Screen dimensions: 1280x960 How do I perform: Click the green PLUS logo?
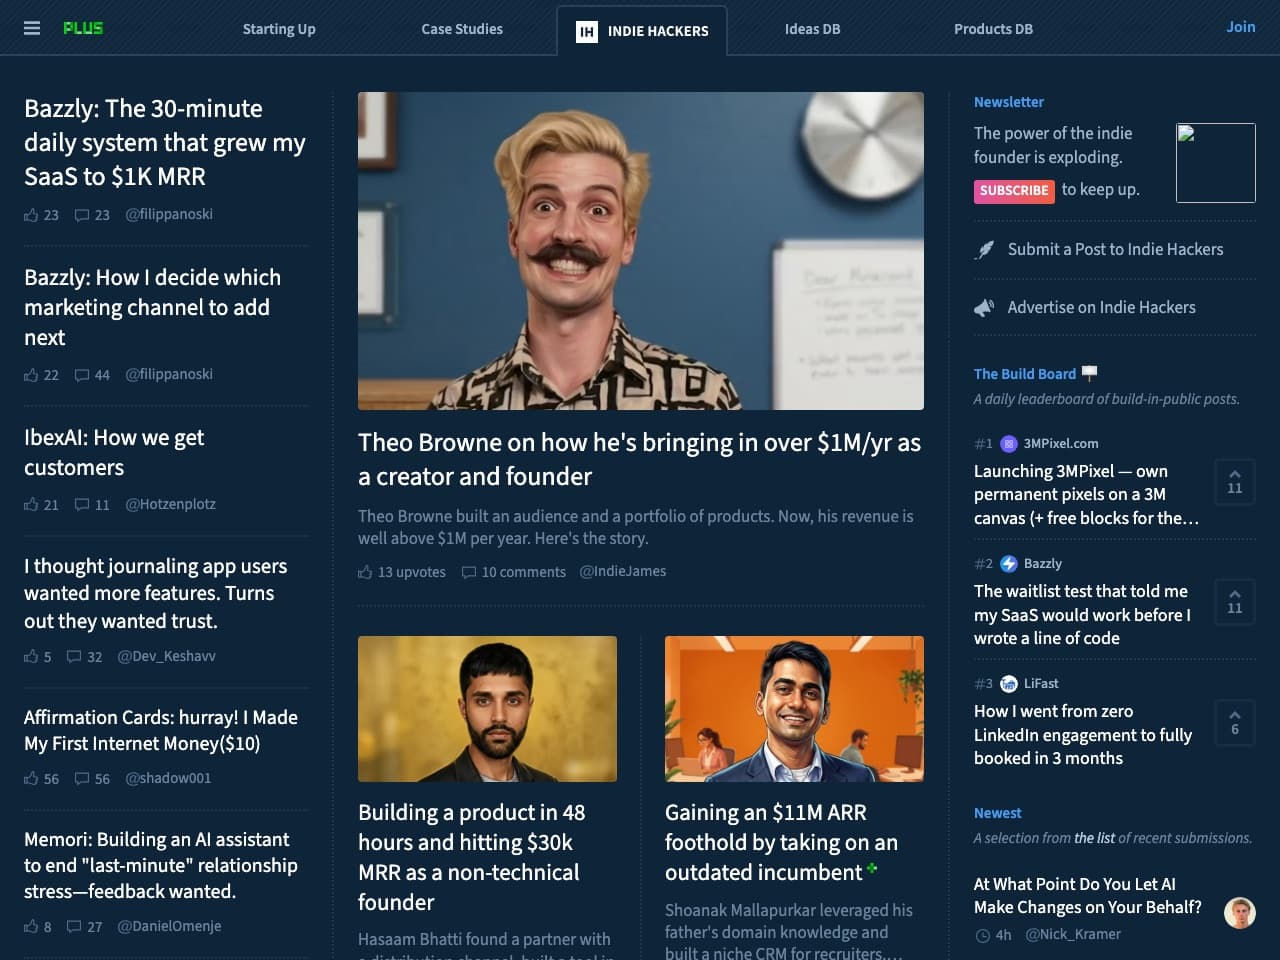pyautogui.click(x=83, y=28)
